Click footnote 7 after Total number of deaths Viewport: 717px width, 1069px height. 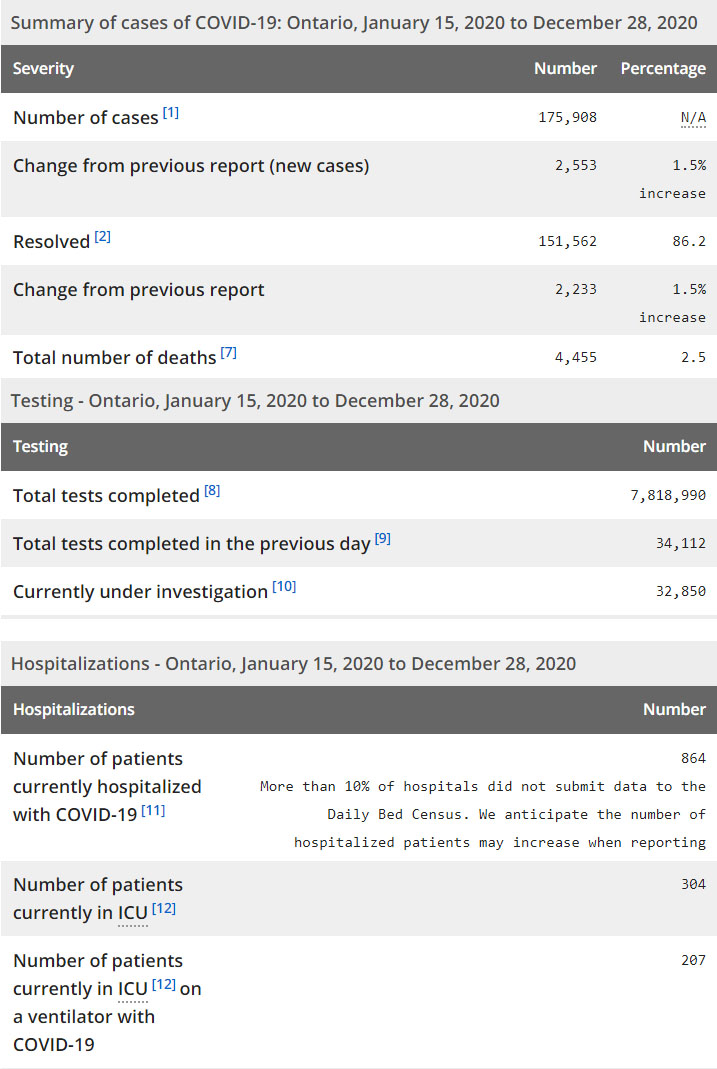coord(229,353)
